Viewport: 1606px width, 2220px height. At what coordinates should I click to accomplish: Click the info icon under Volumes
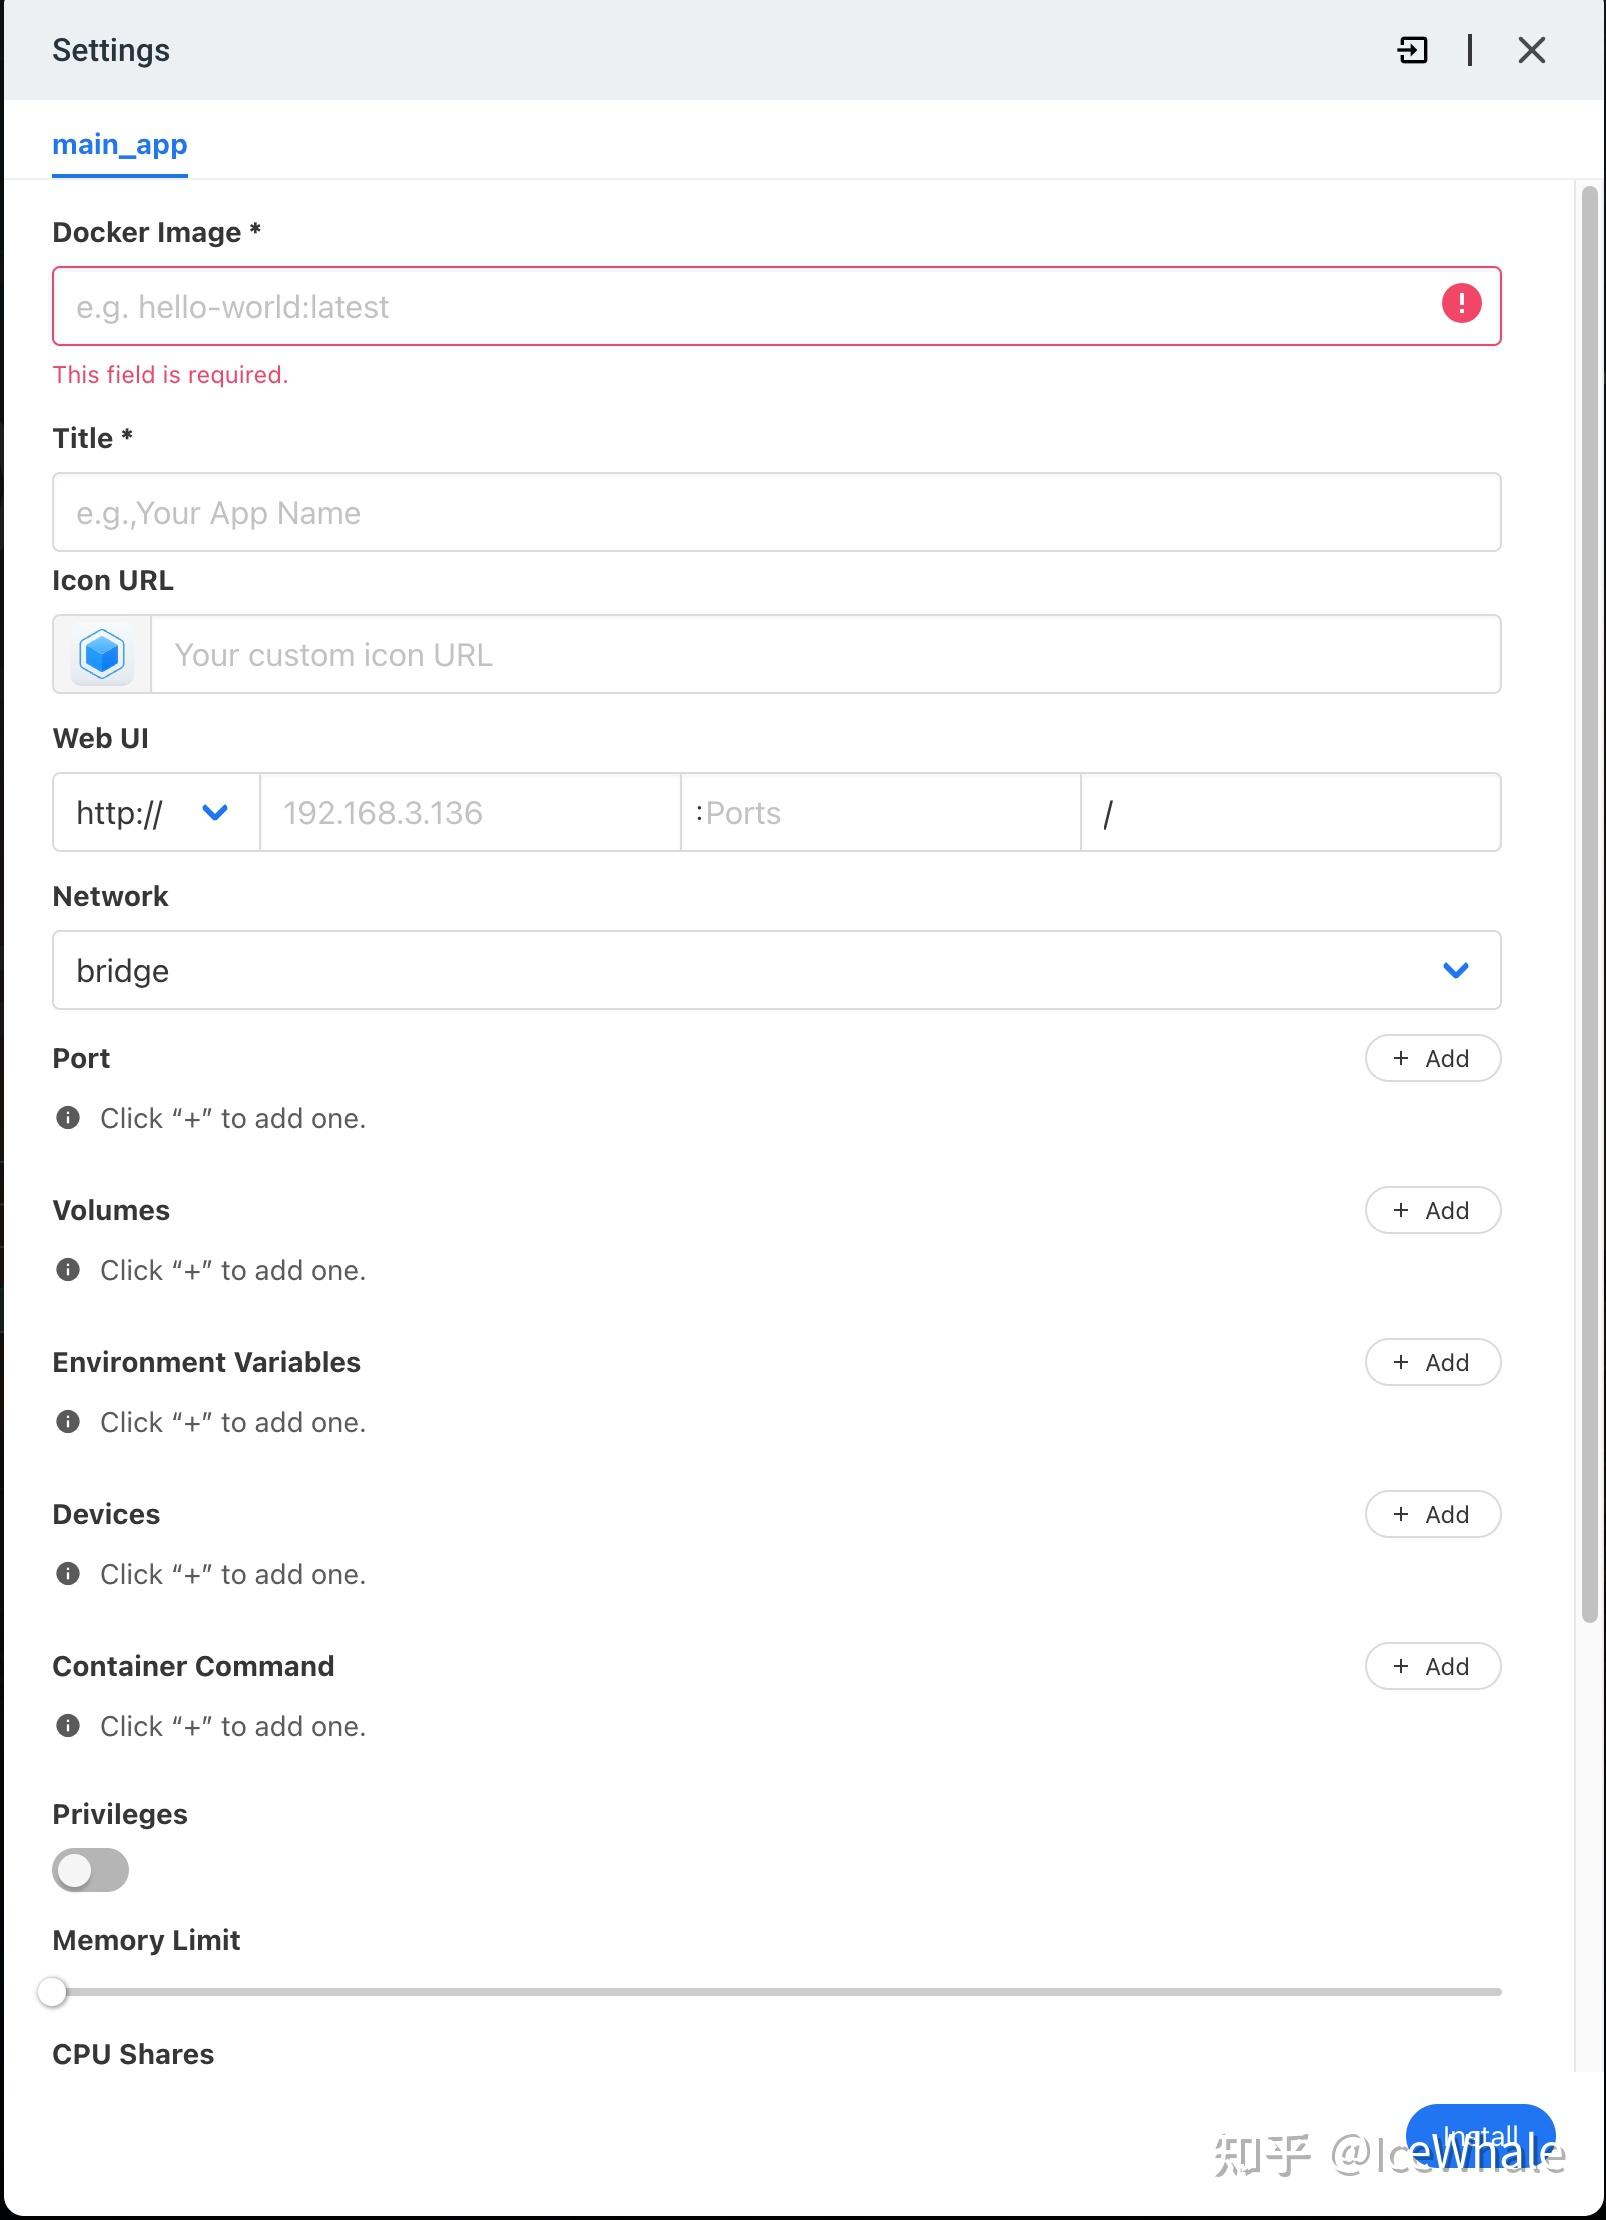[x=67, y=1270]
